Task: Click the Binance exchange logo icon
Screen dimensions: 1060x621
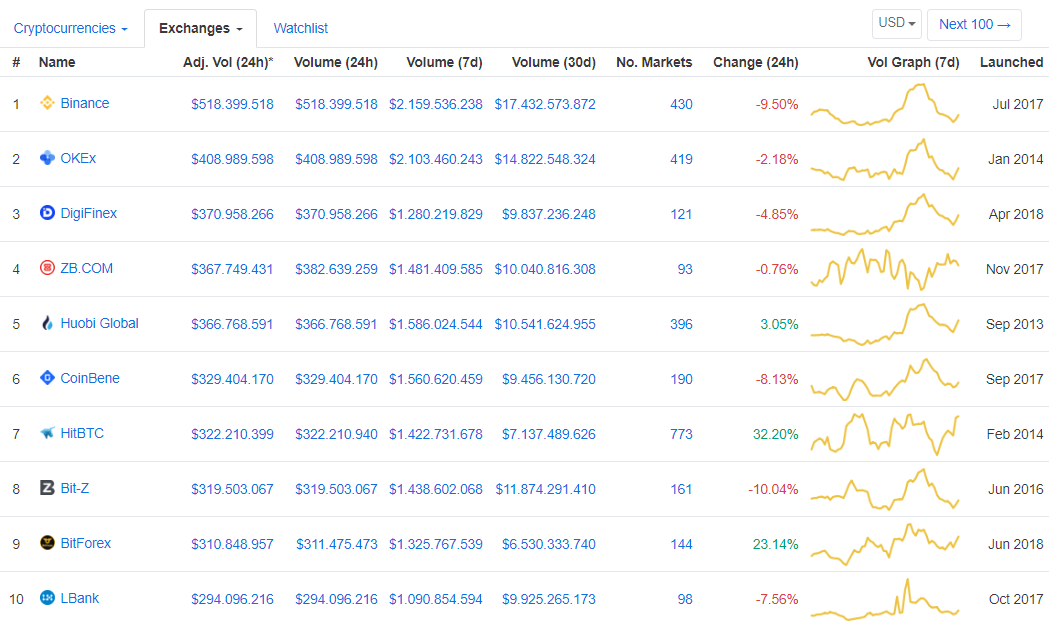Action: point(47,103)
